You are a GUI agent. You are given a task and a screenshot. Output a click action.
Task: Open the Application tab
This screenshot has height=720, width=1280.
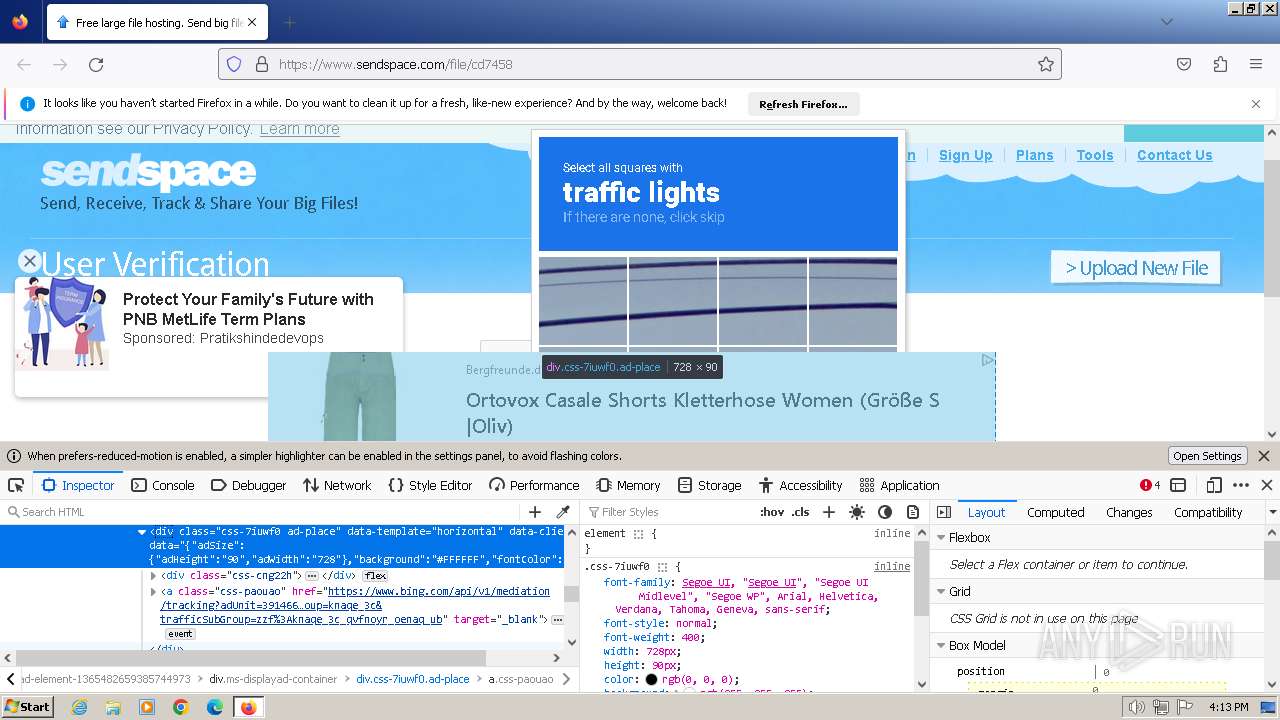pos(899,485)
